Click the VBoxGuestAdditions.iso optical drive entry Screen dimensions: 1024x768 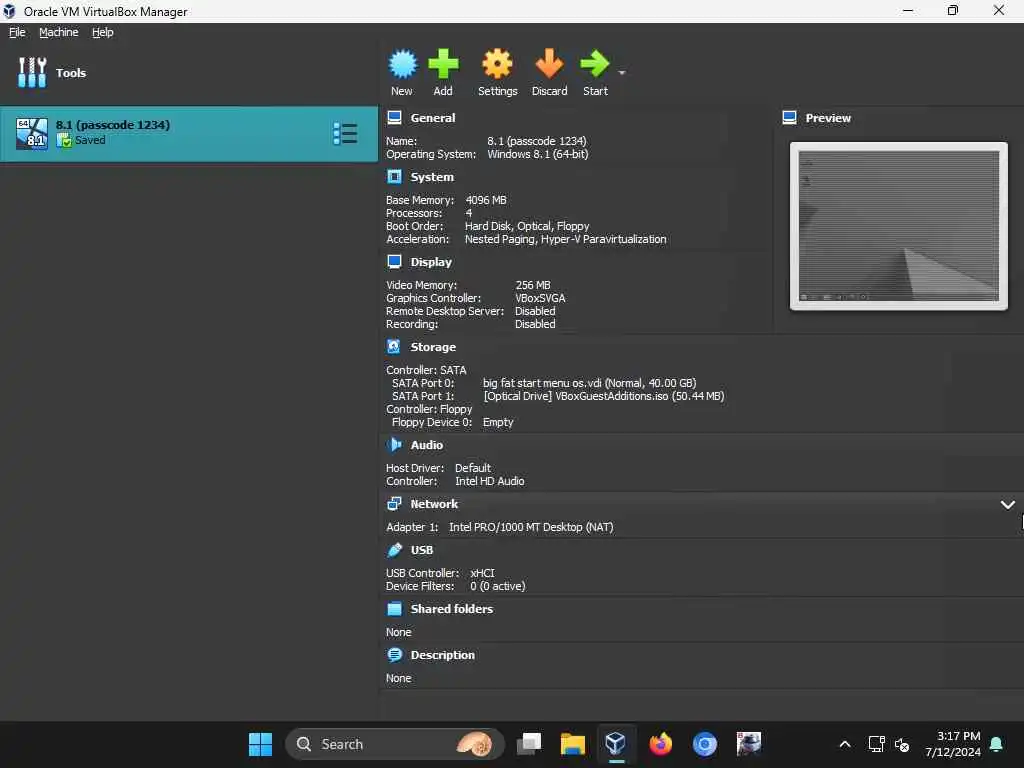[x=603, y=396]
